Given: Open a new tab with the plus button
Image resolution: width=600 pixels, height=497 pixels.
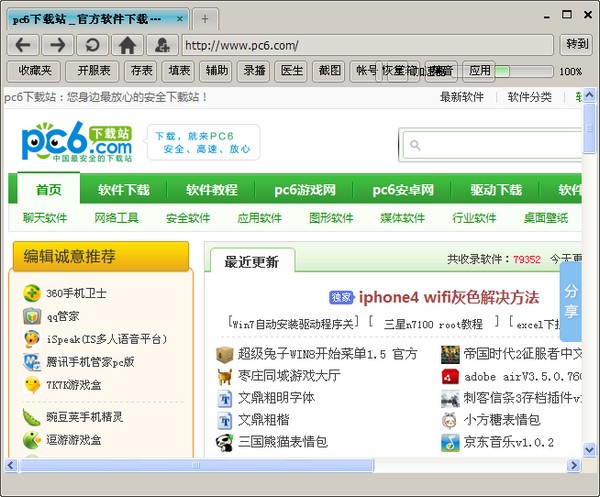Looking at the screenshot, I should pos(205,19).
